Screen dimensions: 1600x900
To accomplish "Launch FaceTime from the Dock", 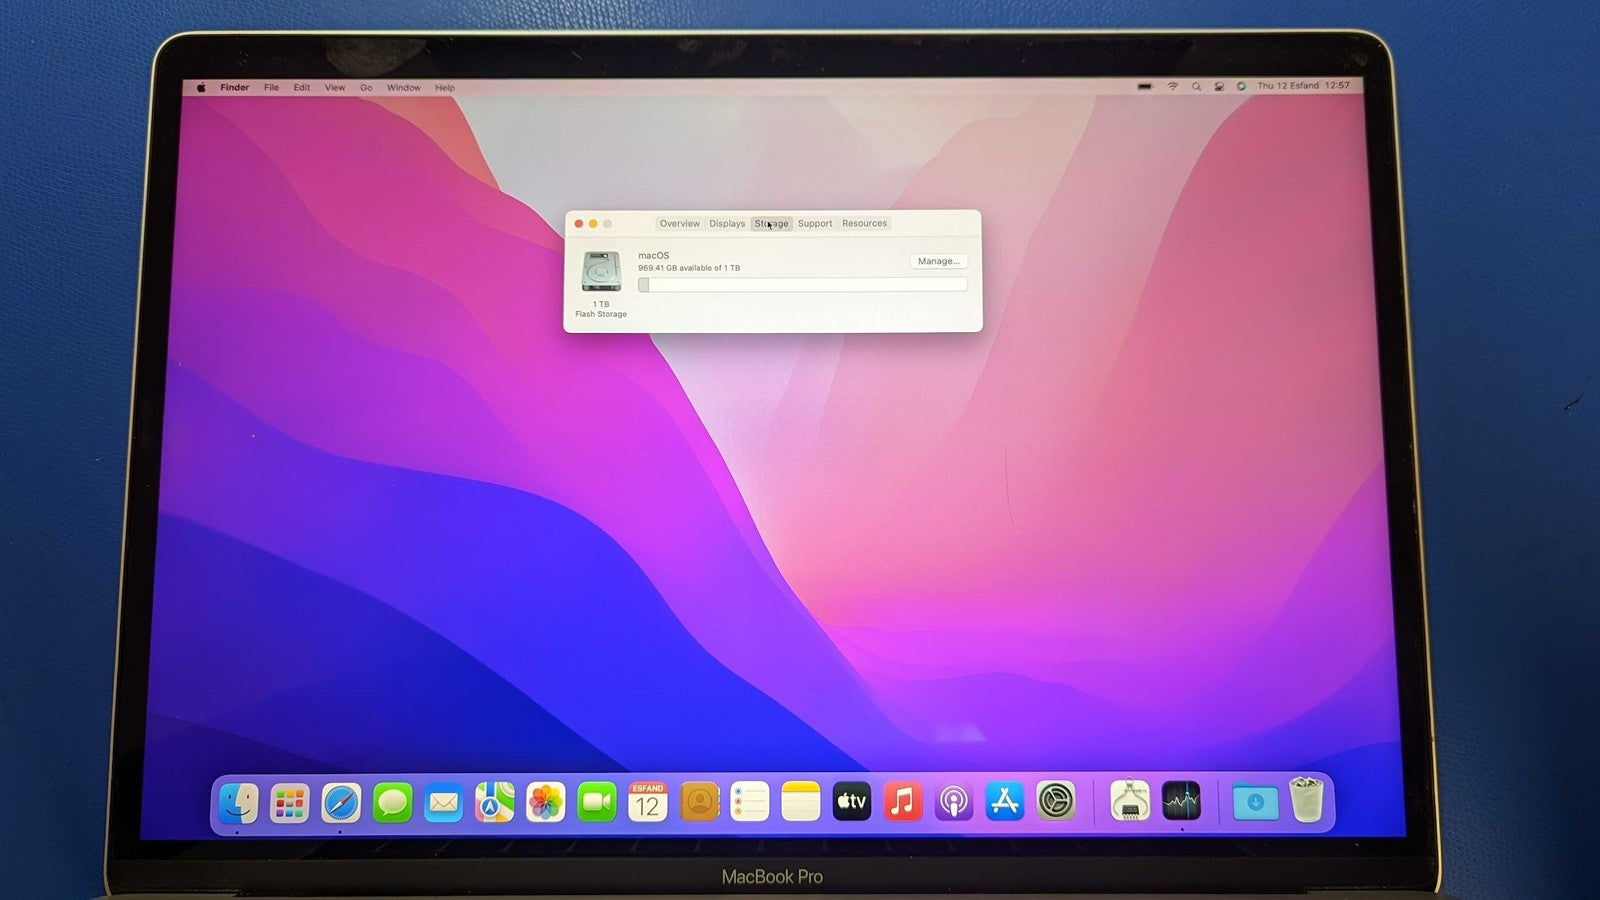I will click(597, 802).
